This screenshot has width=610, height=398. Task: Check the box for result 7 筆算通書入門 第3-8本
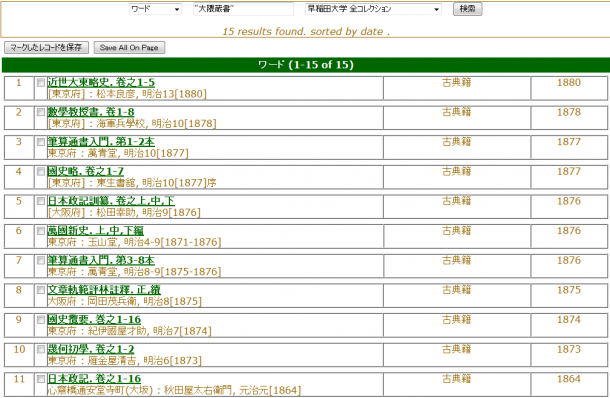(x=41, y=260)
